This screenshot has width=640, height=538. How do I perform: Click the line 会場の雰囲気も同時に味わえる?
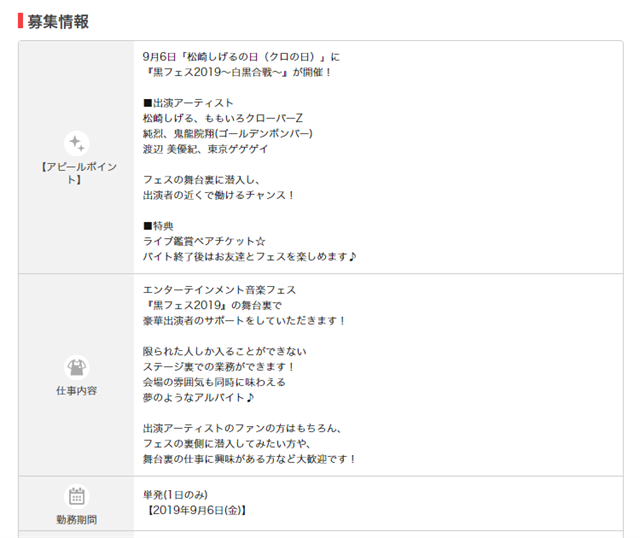(x=214, y=382)
